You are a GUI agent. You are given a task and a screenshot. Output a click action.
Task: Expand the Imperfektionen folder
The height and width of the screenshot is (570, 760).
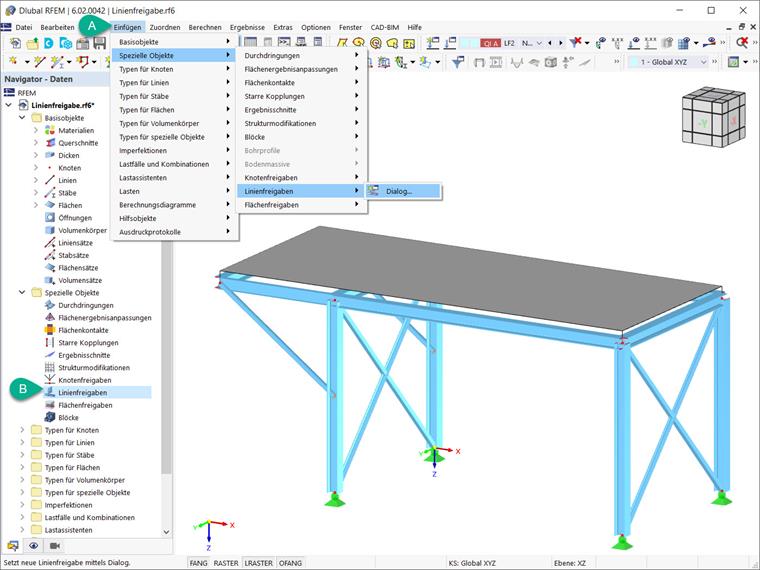[22, 505]
